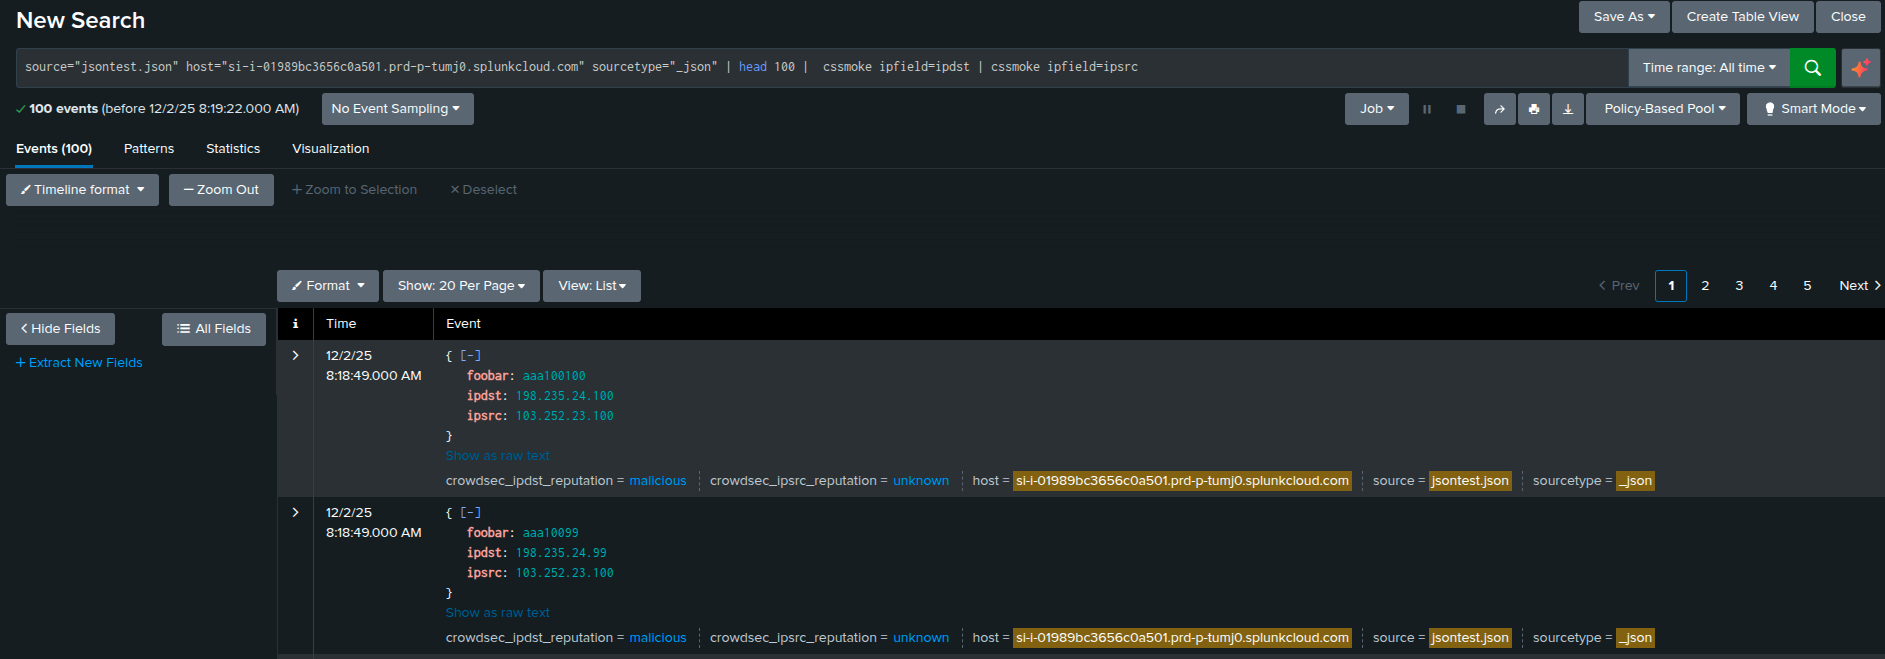The width and height of the screenshot is (1885, 659).
Task: Open the No Event Sampling dropdown
Action: (396, 109)
